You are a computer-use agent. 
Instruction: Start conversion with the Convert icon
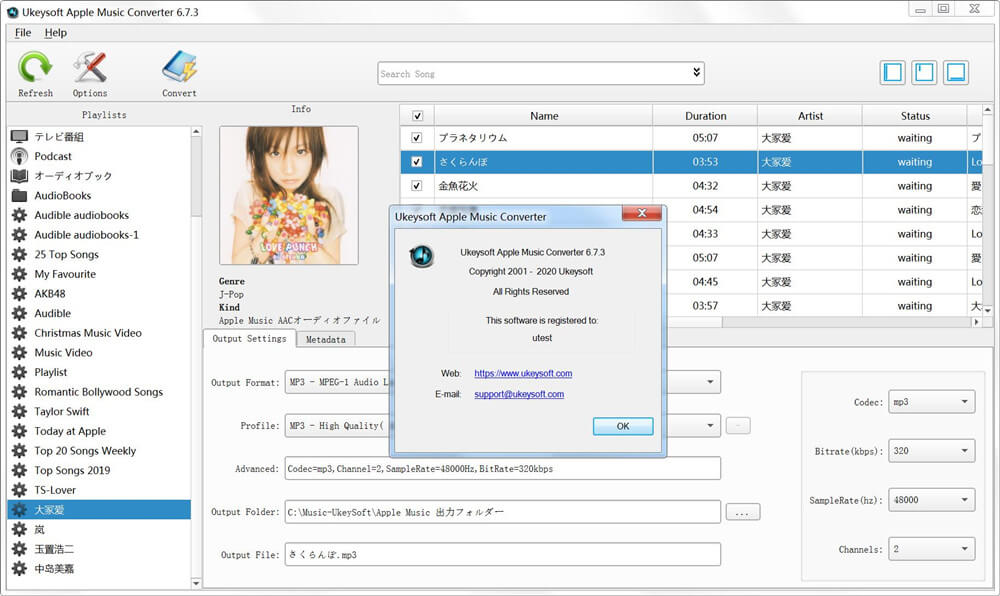click(x=179, y=68)
